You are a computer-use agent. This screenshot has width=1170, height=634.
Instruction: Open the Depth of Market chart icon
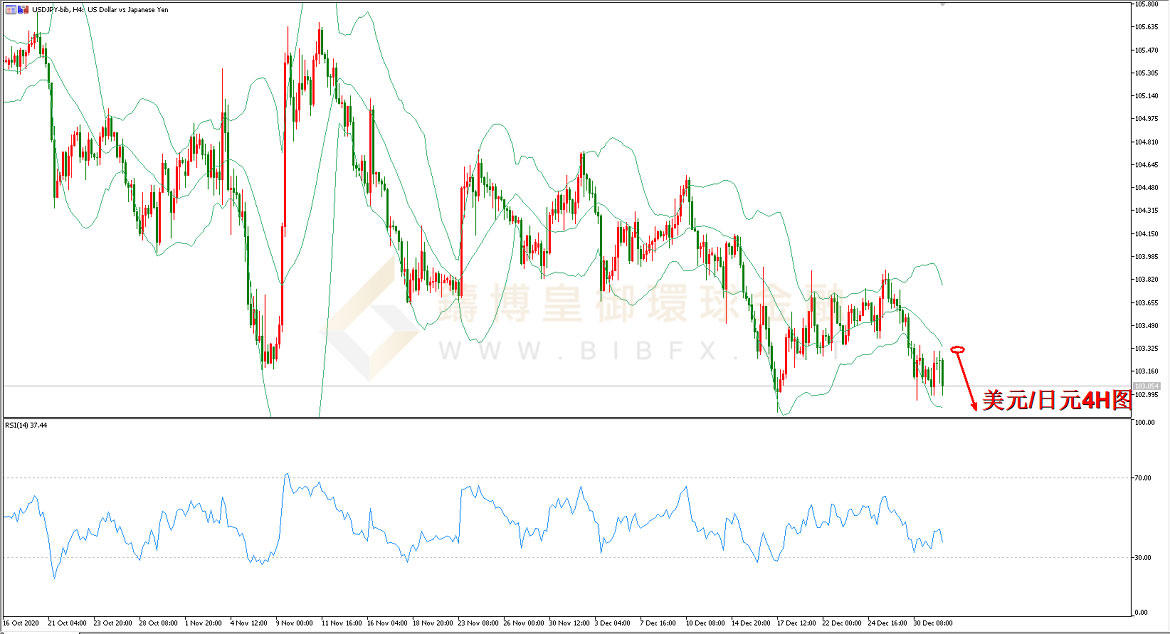(24, 10)
